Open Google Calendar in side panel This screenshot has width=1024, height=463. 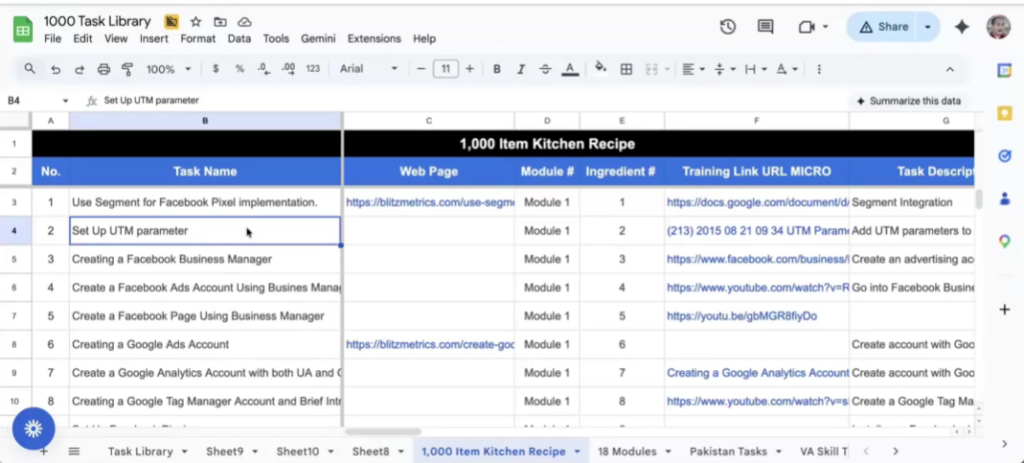[x=1004, y=71]
